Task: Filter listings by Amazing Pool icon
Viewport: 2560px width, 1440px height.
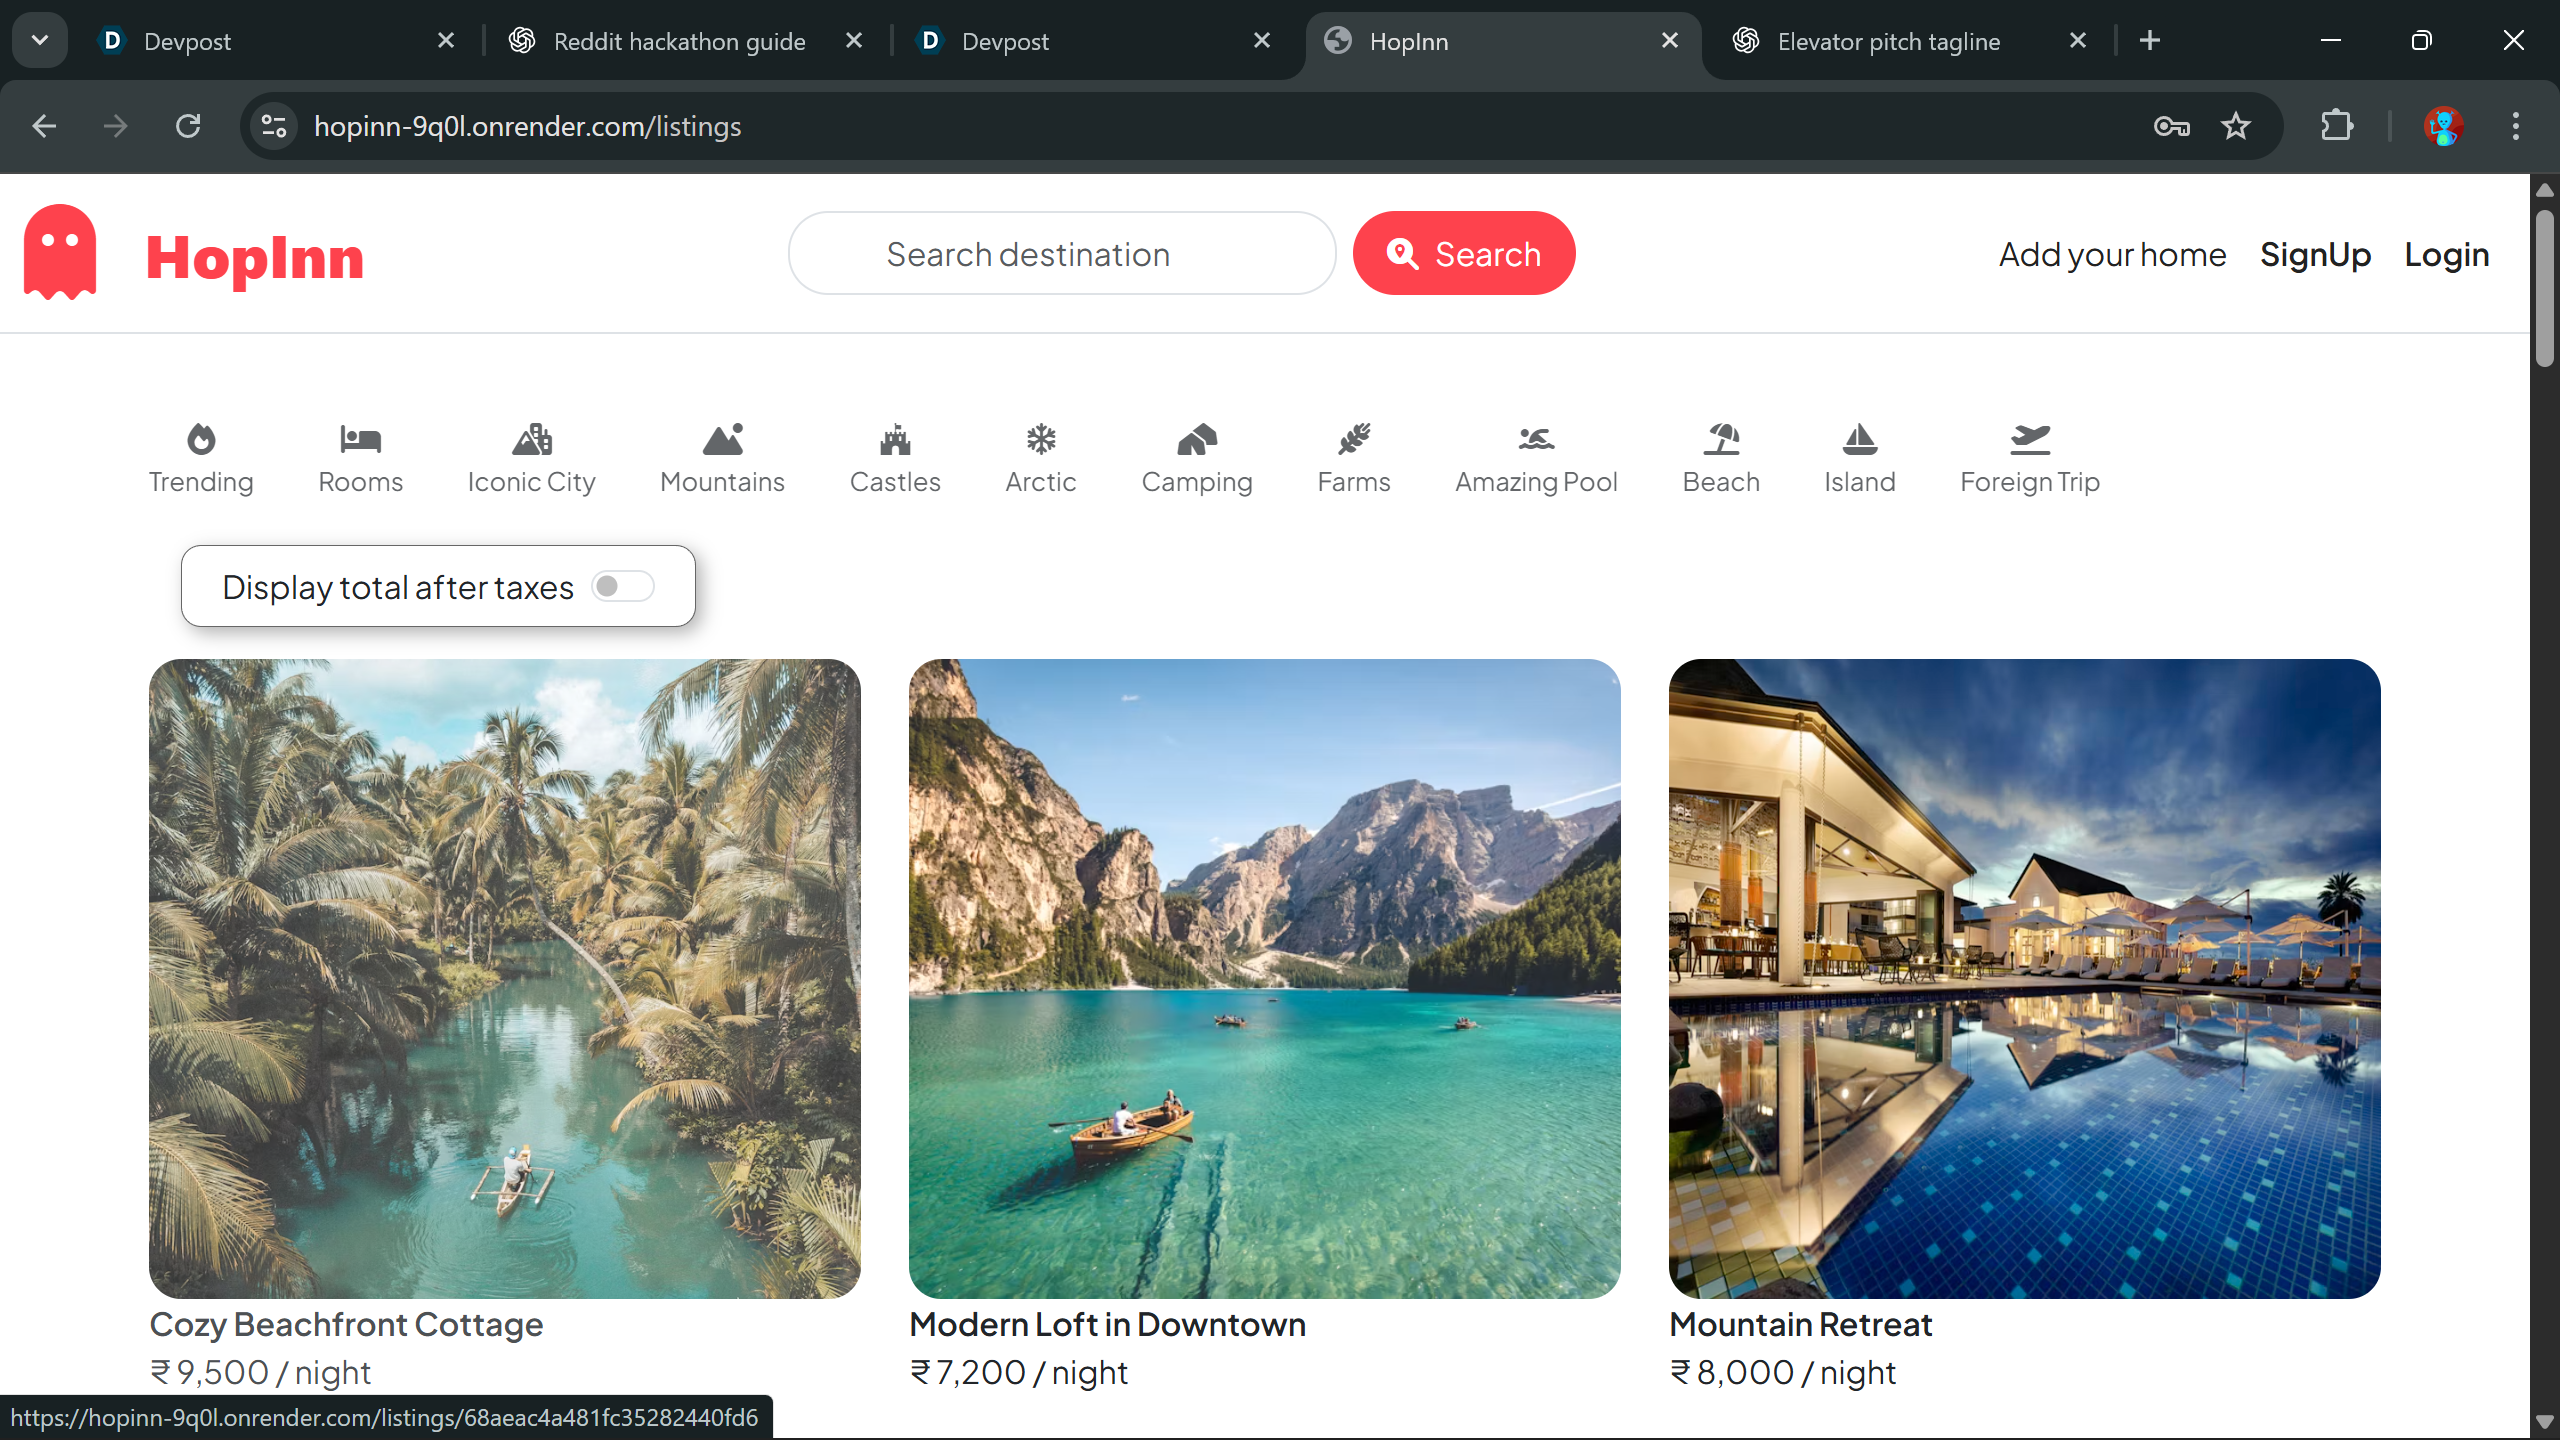Action: [1536, 439]
